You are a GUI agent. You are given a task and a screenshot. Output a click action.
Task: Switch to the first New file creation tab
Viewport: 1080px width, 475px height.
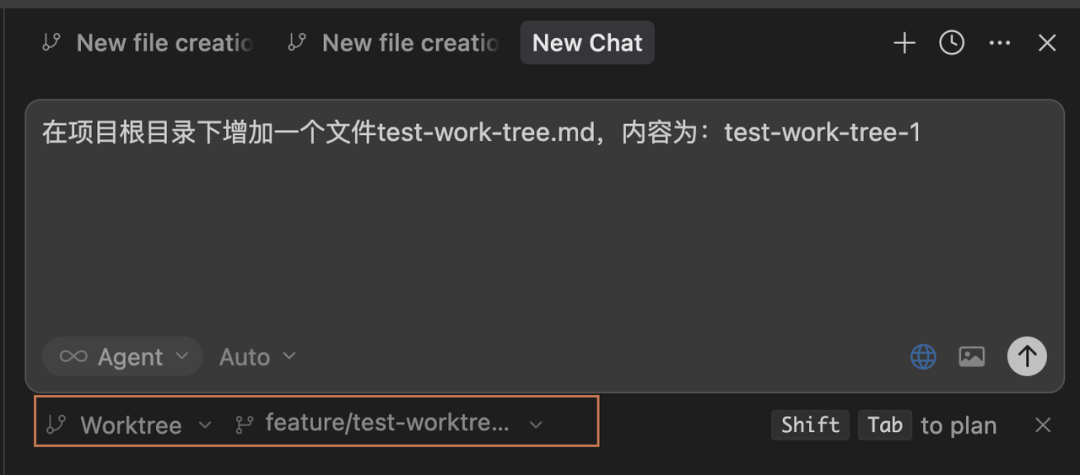[148, 43]
